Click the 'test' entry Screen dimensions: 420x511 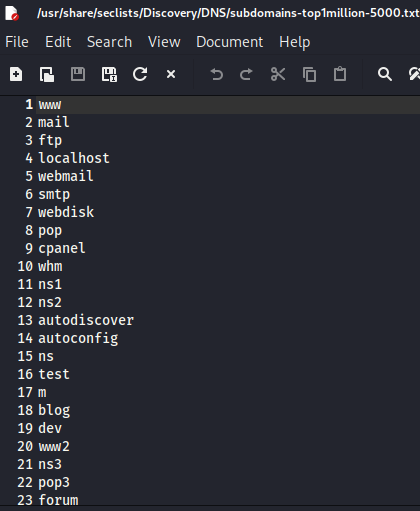coord(54,374)
